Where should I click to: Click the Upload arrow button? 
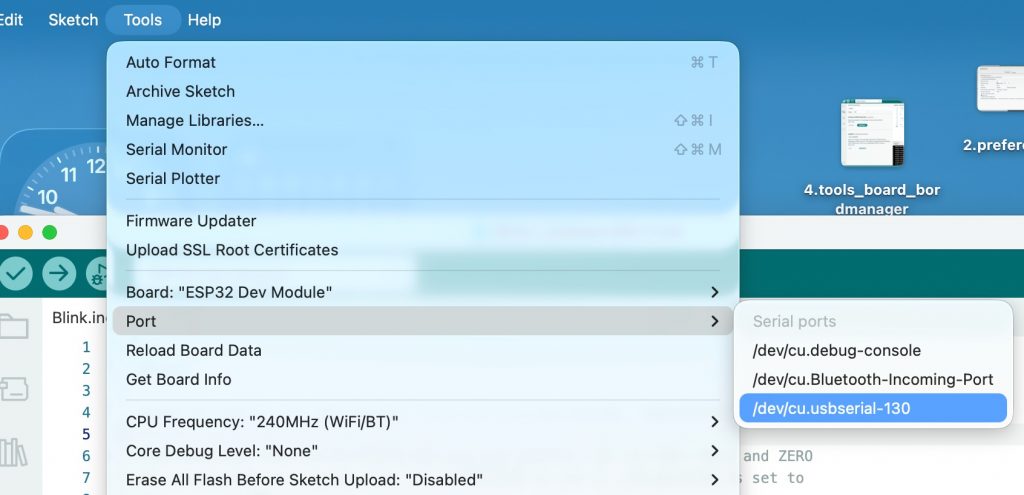click(59, 273)
